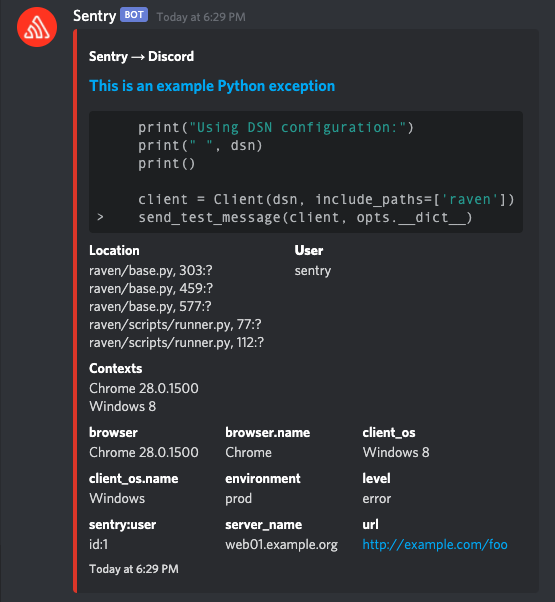Screen dimensions: 555x602
Task: Click level value 'error'
Action: 377,499
